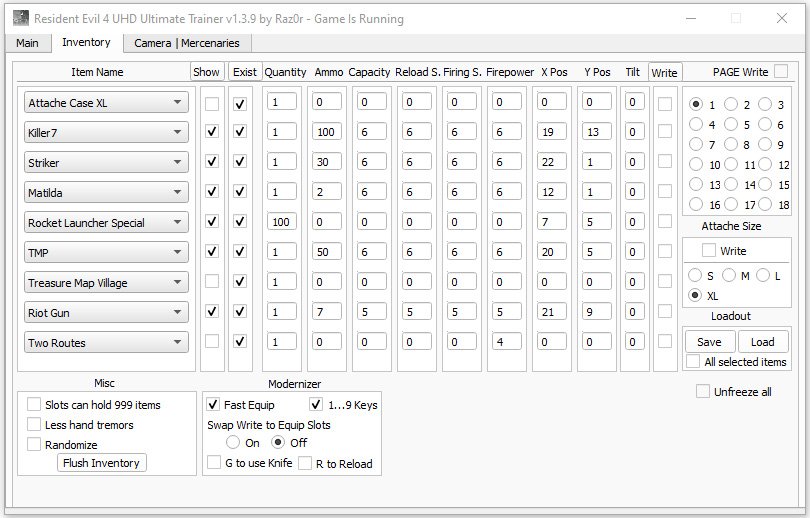Toggle the Randomize checkbox
The image size is (810, 518).
coord(34,444)
